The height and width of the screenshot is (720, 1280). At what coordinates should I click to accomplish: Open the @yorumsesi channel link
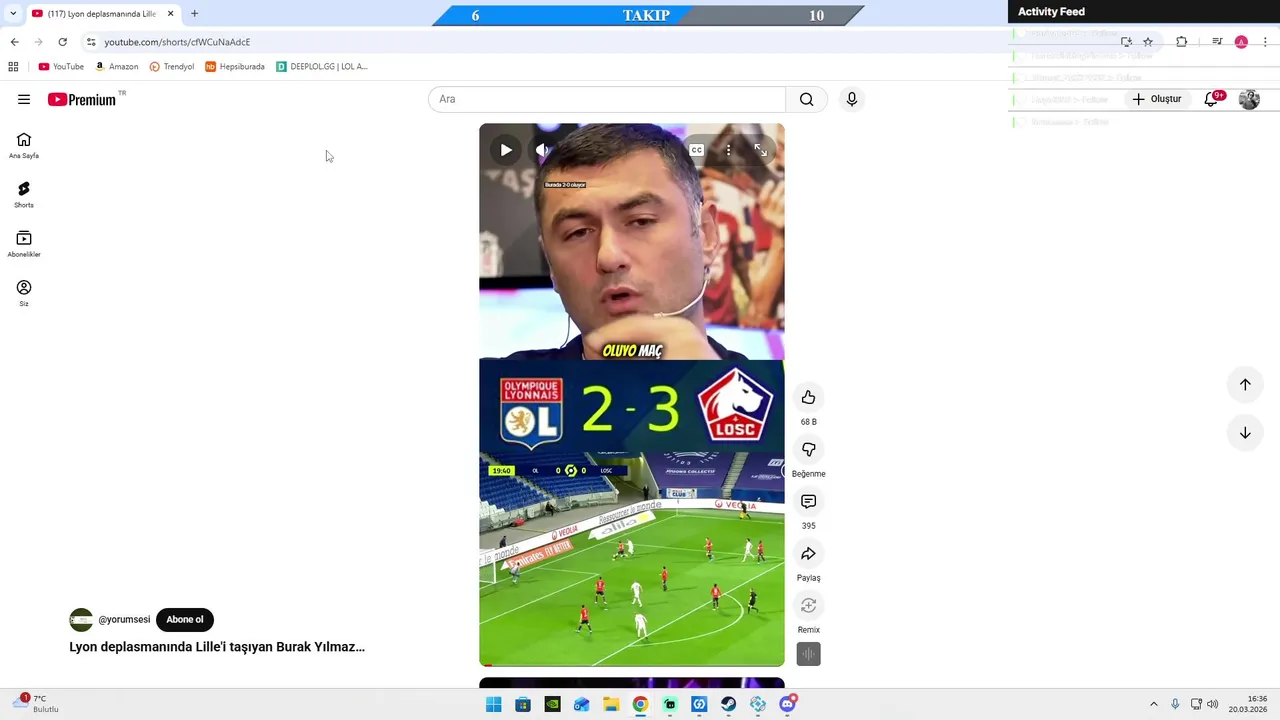tap(124, 620)
